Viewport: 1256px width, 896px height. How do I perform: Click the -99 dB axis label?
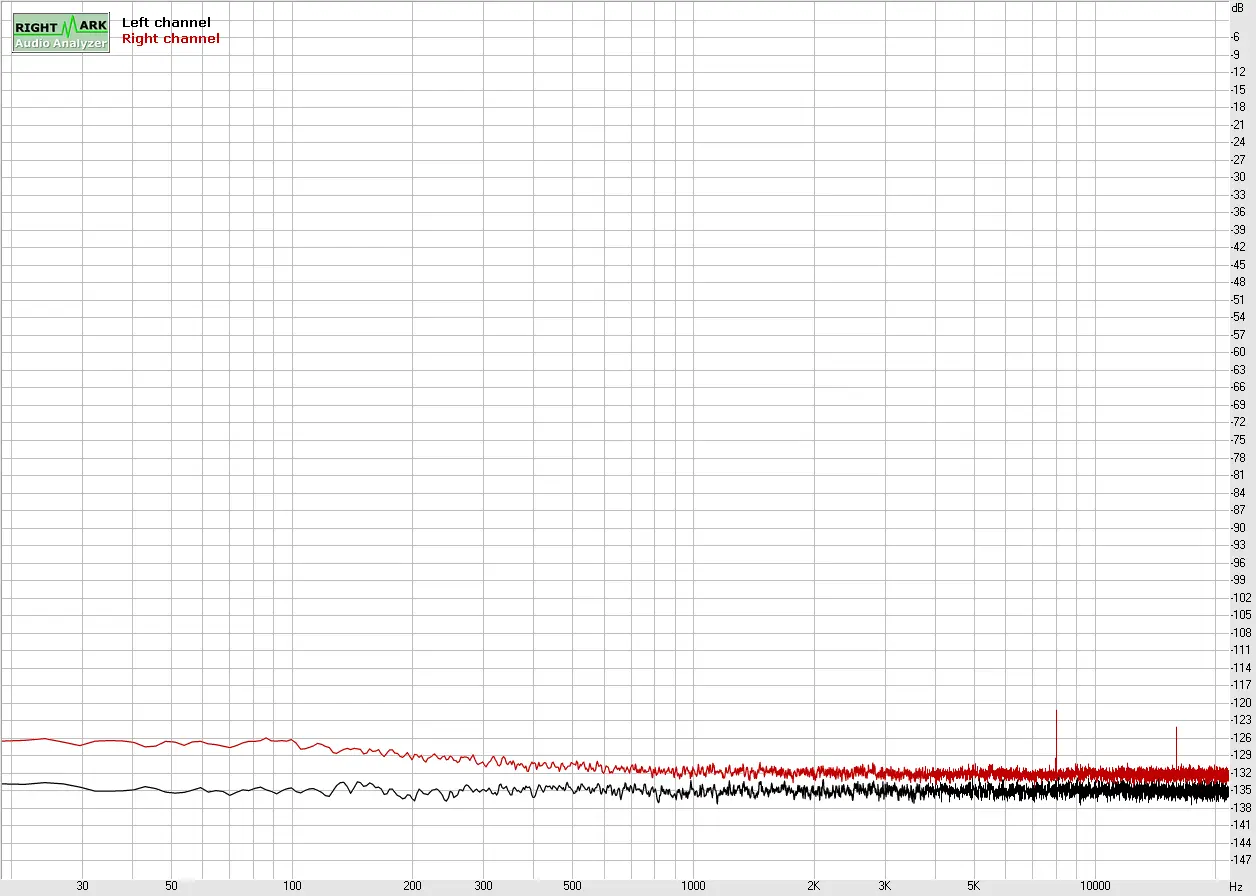(1238, 580)
